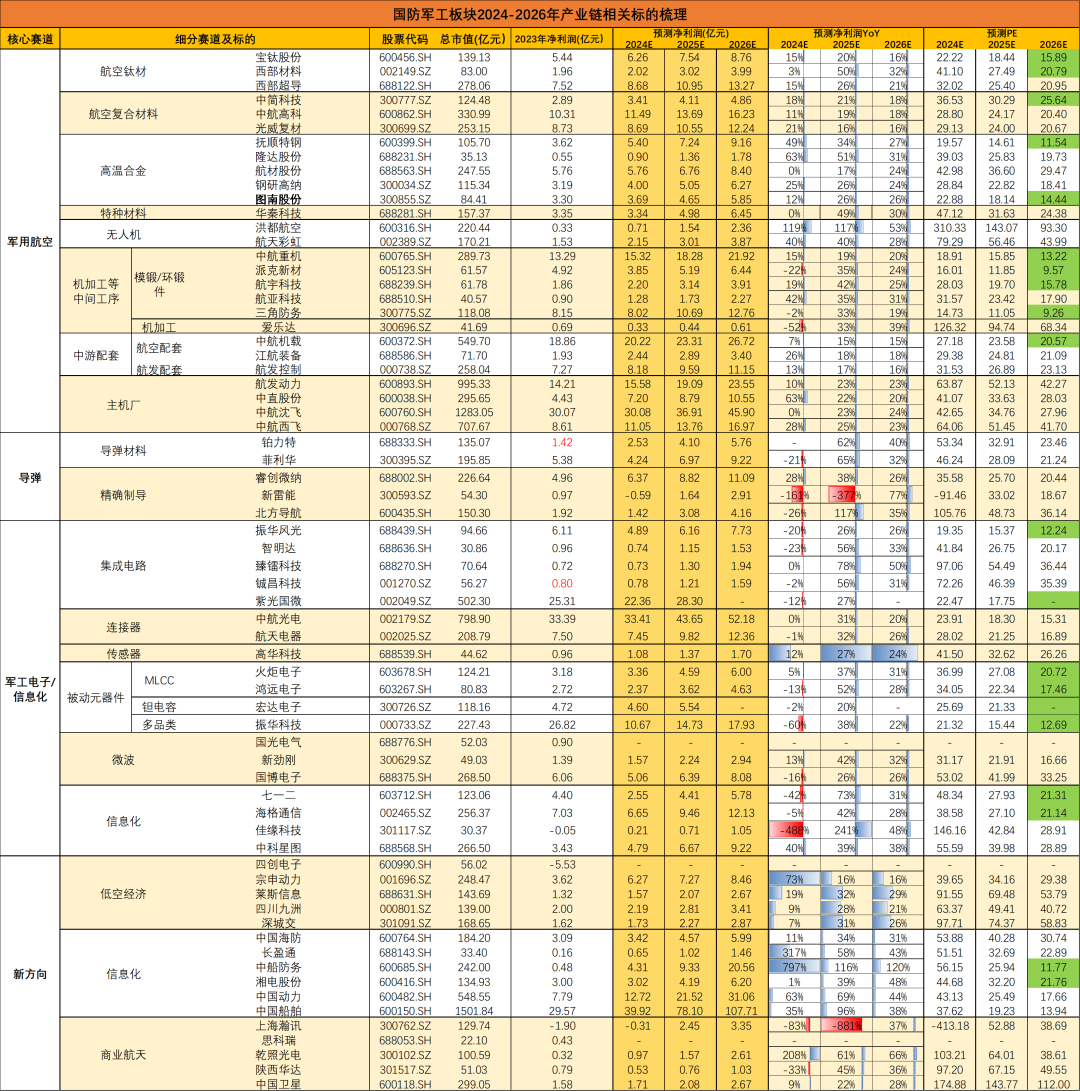Click the stock name 中航重机

click(x=278, y=256)
